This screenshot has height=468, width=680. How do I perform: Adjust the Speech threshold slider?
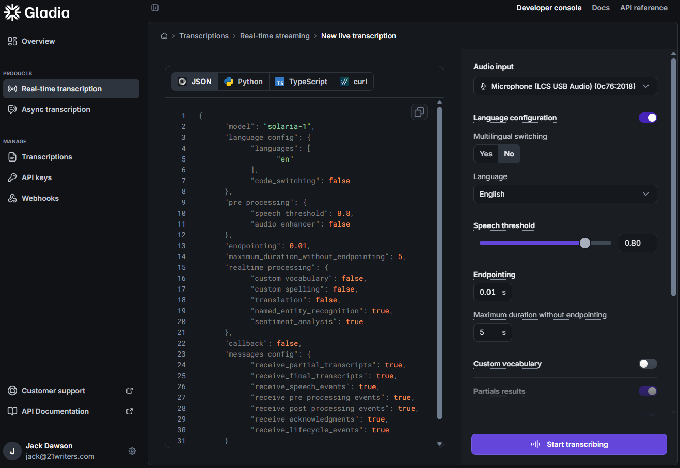(585, 243)
